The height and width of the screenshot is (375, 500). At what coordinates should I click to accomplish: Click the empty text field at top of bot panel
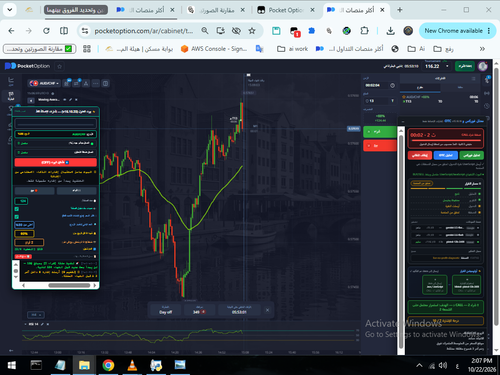coord(56,124)
